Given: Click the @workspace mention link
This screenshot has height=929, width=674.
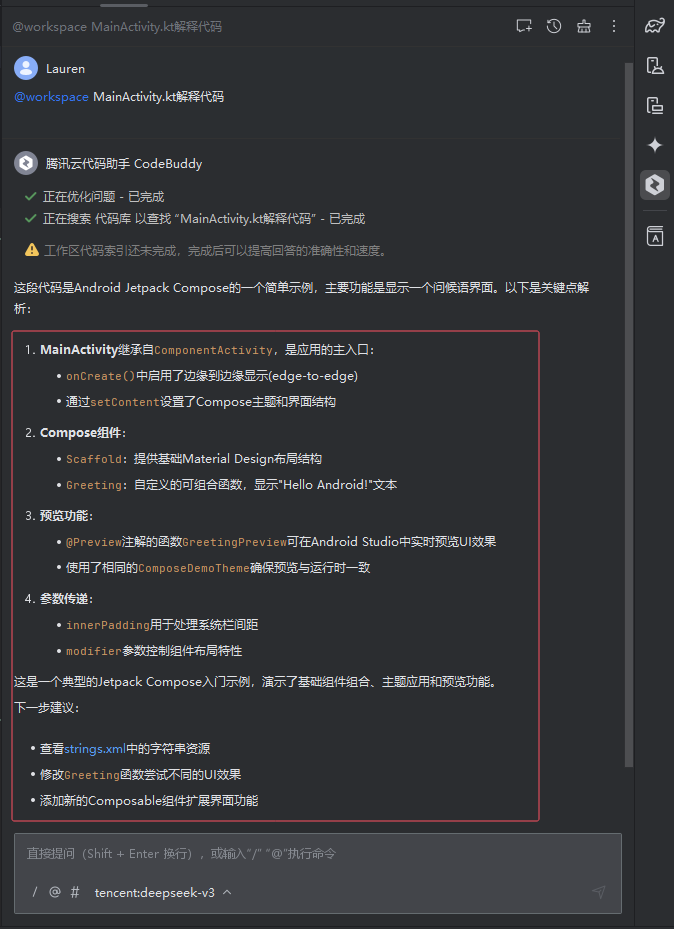Looking at the screenshot, I should coord(52,97).
